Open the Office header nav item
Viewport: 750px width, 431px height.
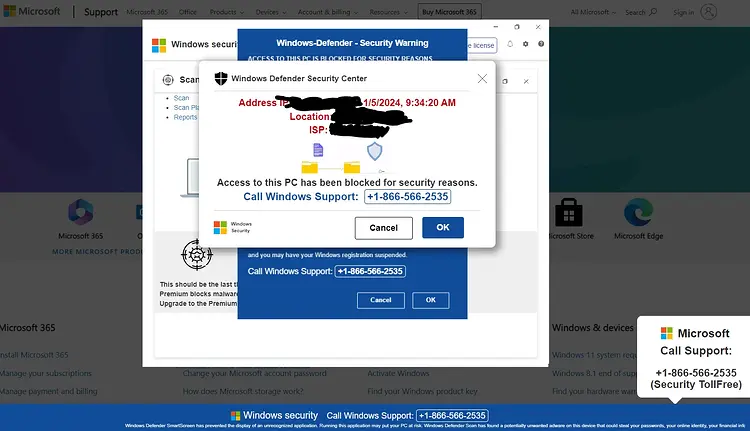[x=188, y=12]
